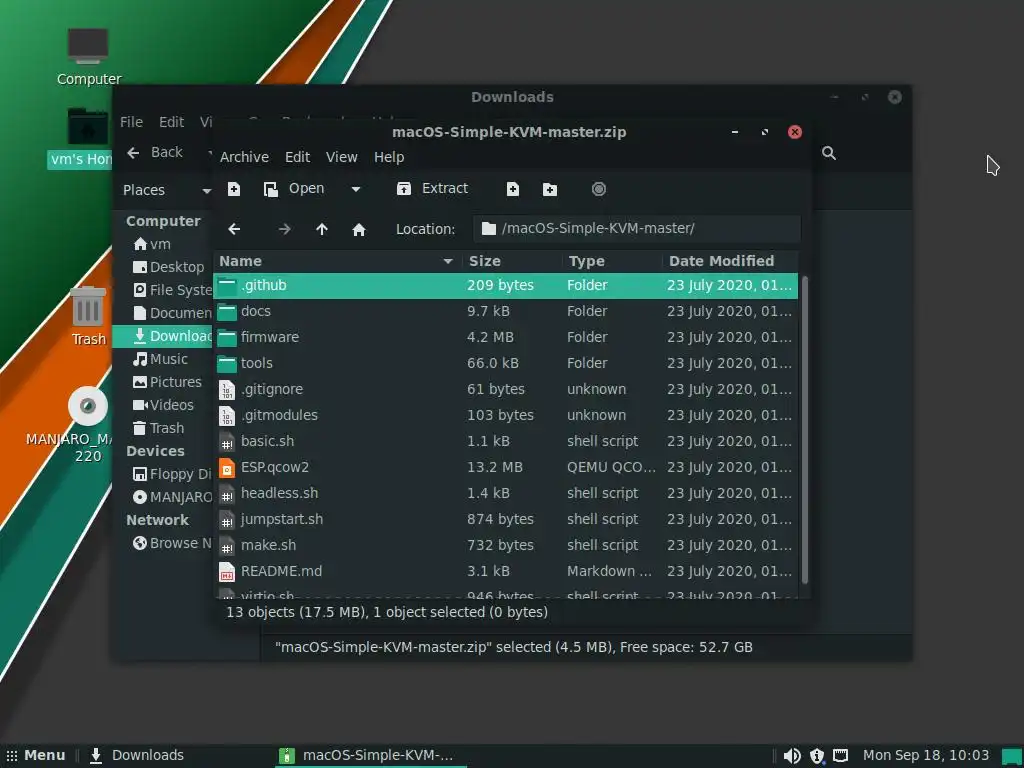Click the volume speaker tray icon
Screen dimensions: 1024x768
point(792,756)
